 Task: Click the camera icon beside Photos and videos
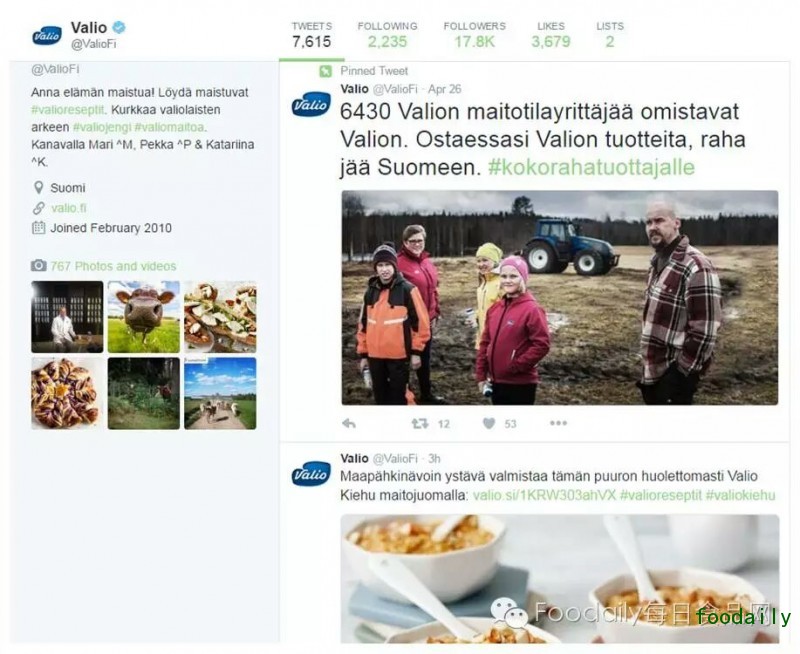pos(38,266)
